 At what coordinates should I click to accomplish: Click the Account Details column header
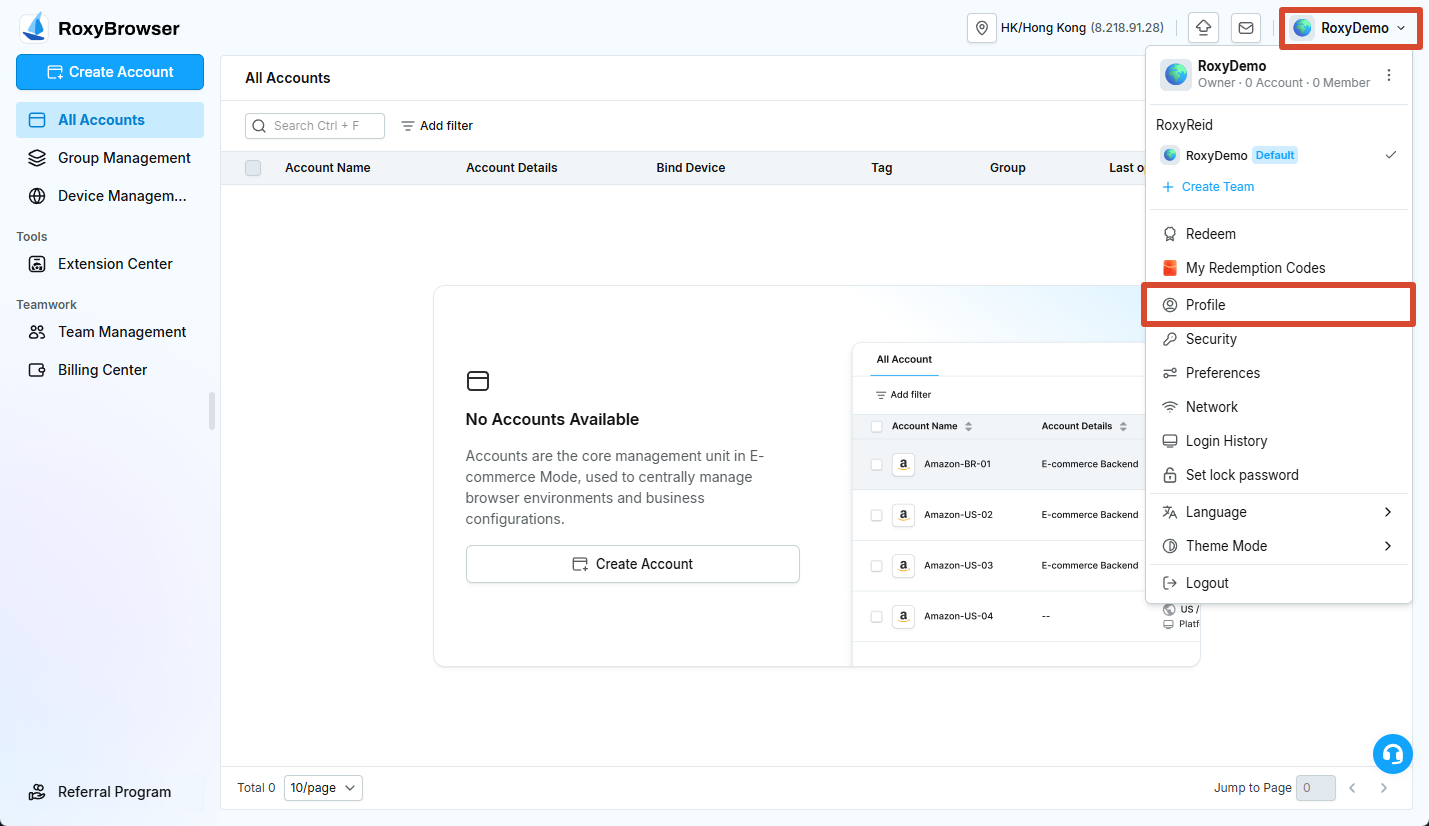click(512, 168)
